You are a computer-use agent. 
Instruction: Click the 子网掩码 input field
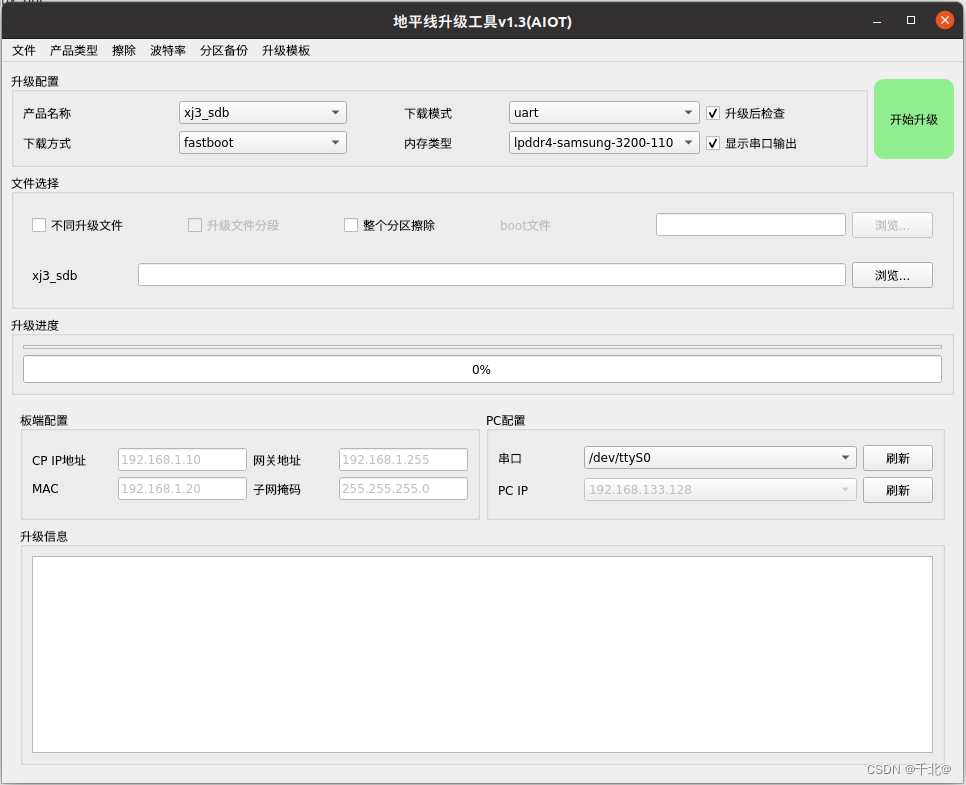pos(403,489)
